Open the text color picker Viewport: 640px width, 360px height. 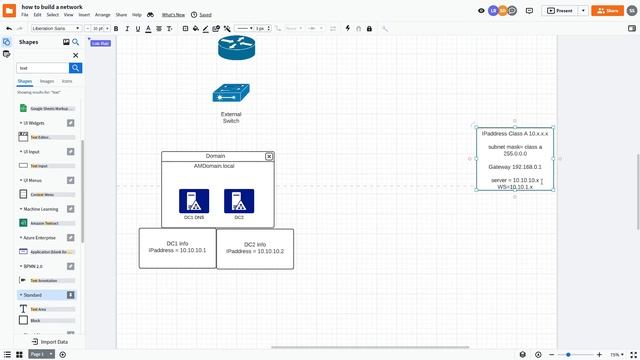(148, 29)
